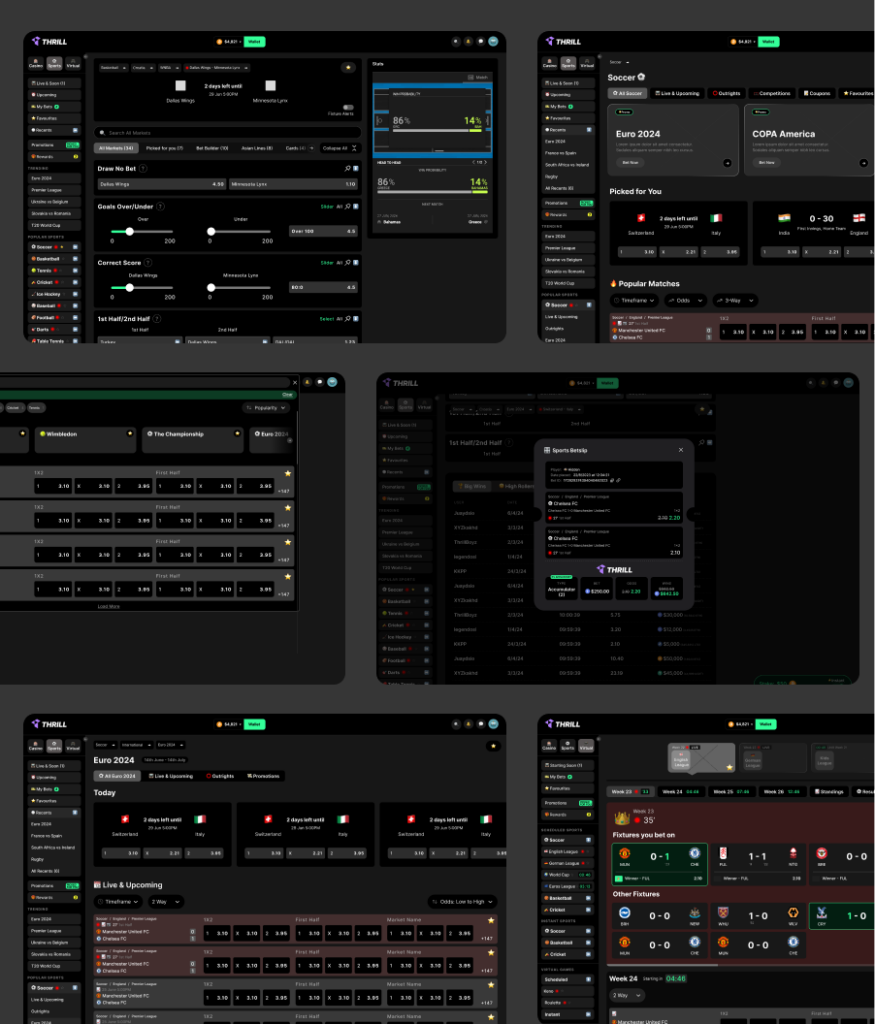
Task: Select the Over 100 odds at 4.5
Action: click(x=323, y=231)
